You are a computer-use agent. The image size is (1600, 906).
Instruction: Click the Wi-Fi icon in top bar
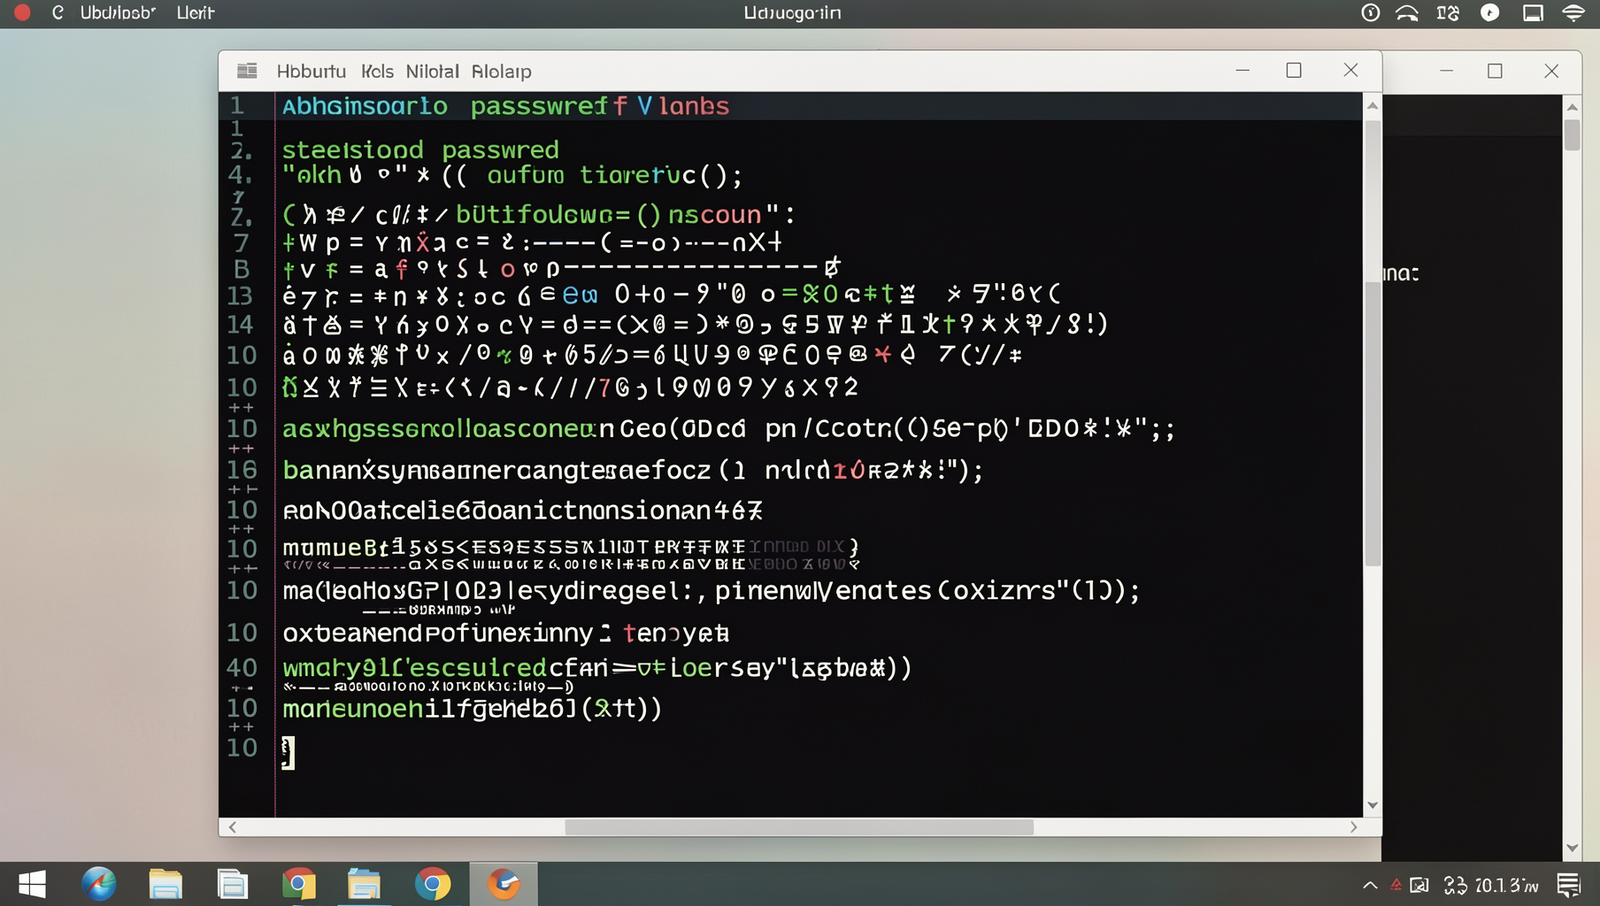pos(1574,13)
